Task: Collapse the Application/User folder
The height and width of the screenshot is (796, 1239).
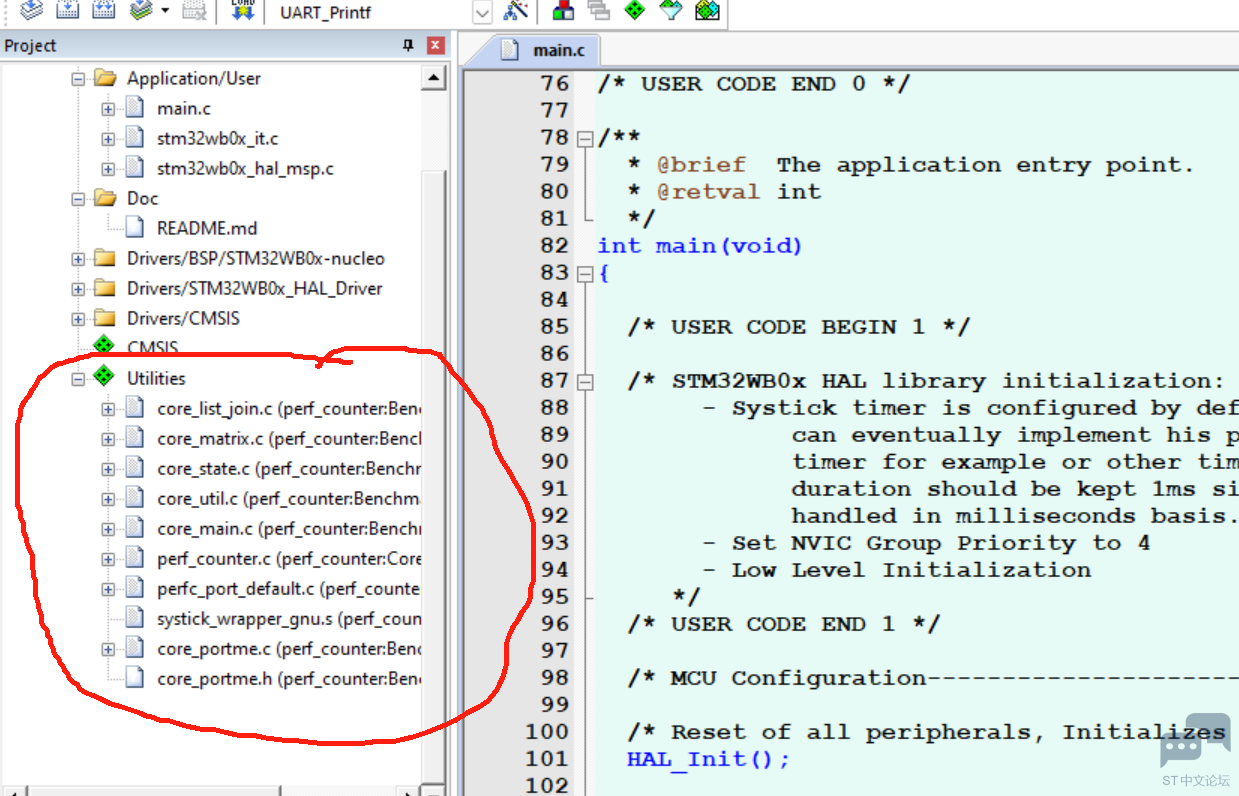Action: click(x=78, y=78)
